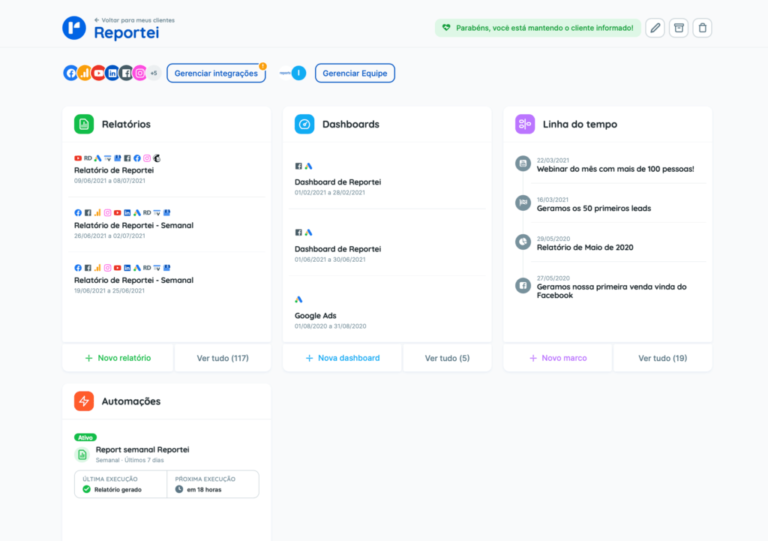768x541 pixels.
Task: Click the Reportei client title
Action: [126, 32]
